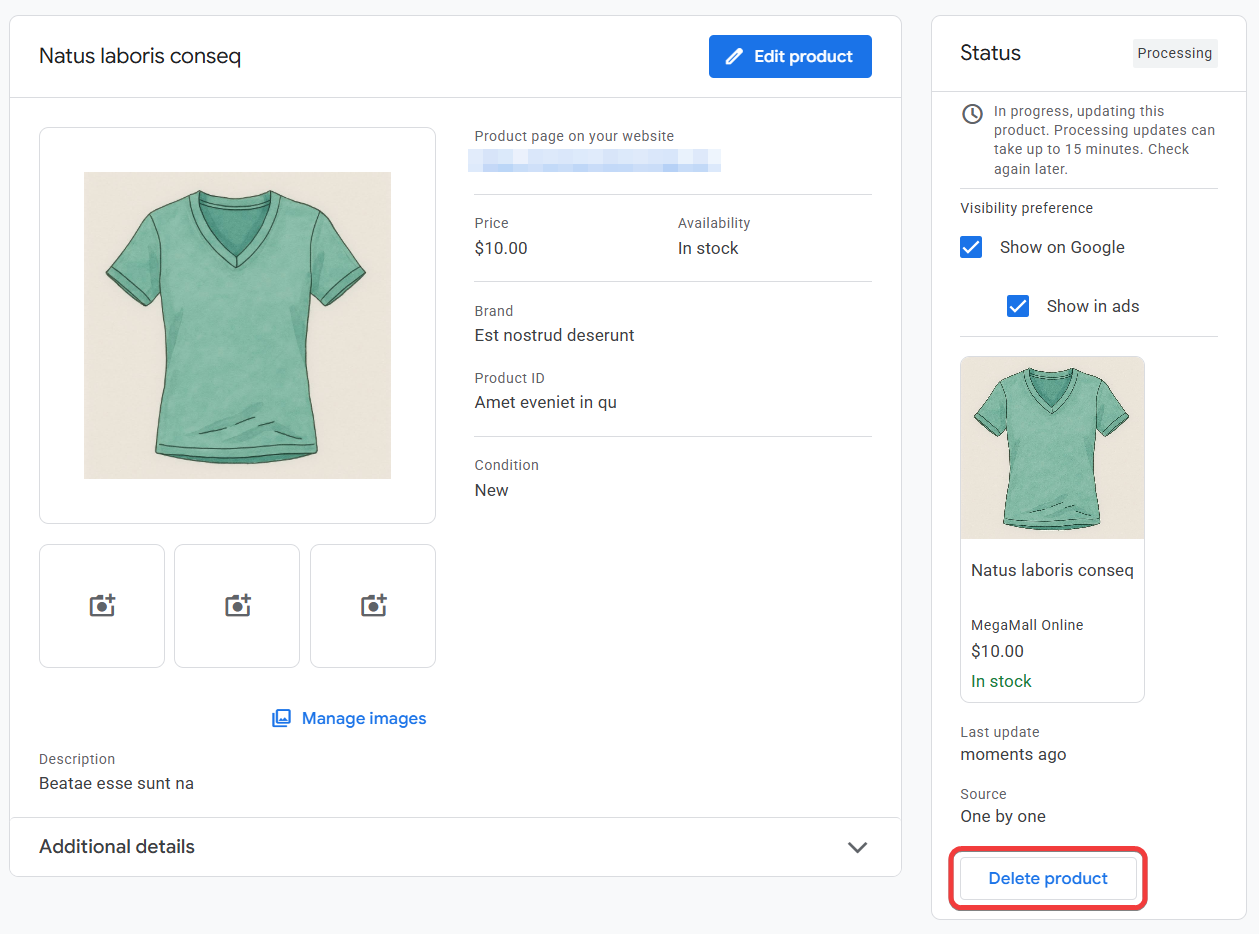This screenshot has height=934, width=1259.
Task: Select the product title in the preview card
Action: point(1052,570)
